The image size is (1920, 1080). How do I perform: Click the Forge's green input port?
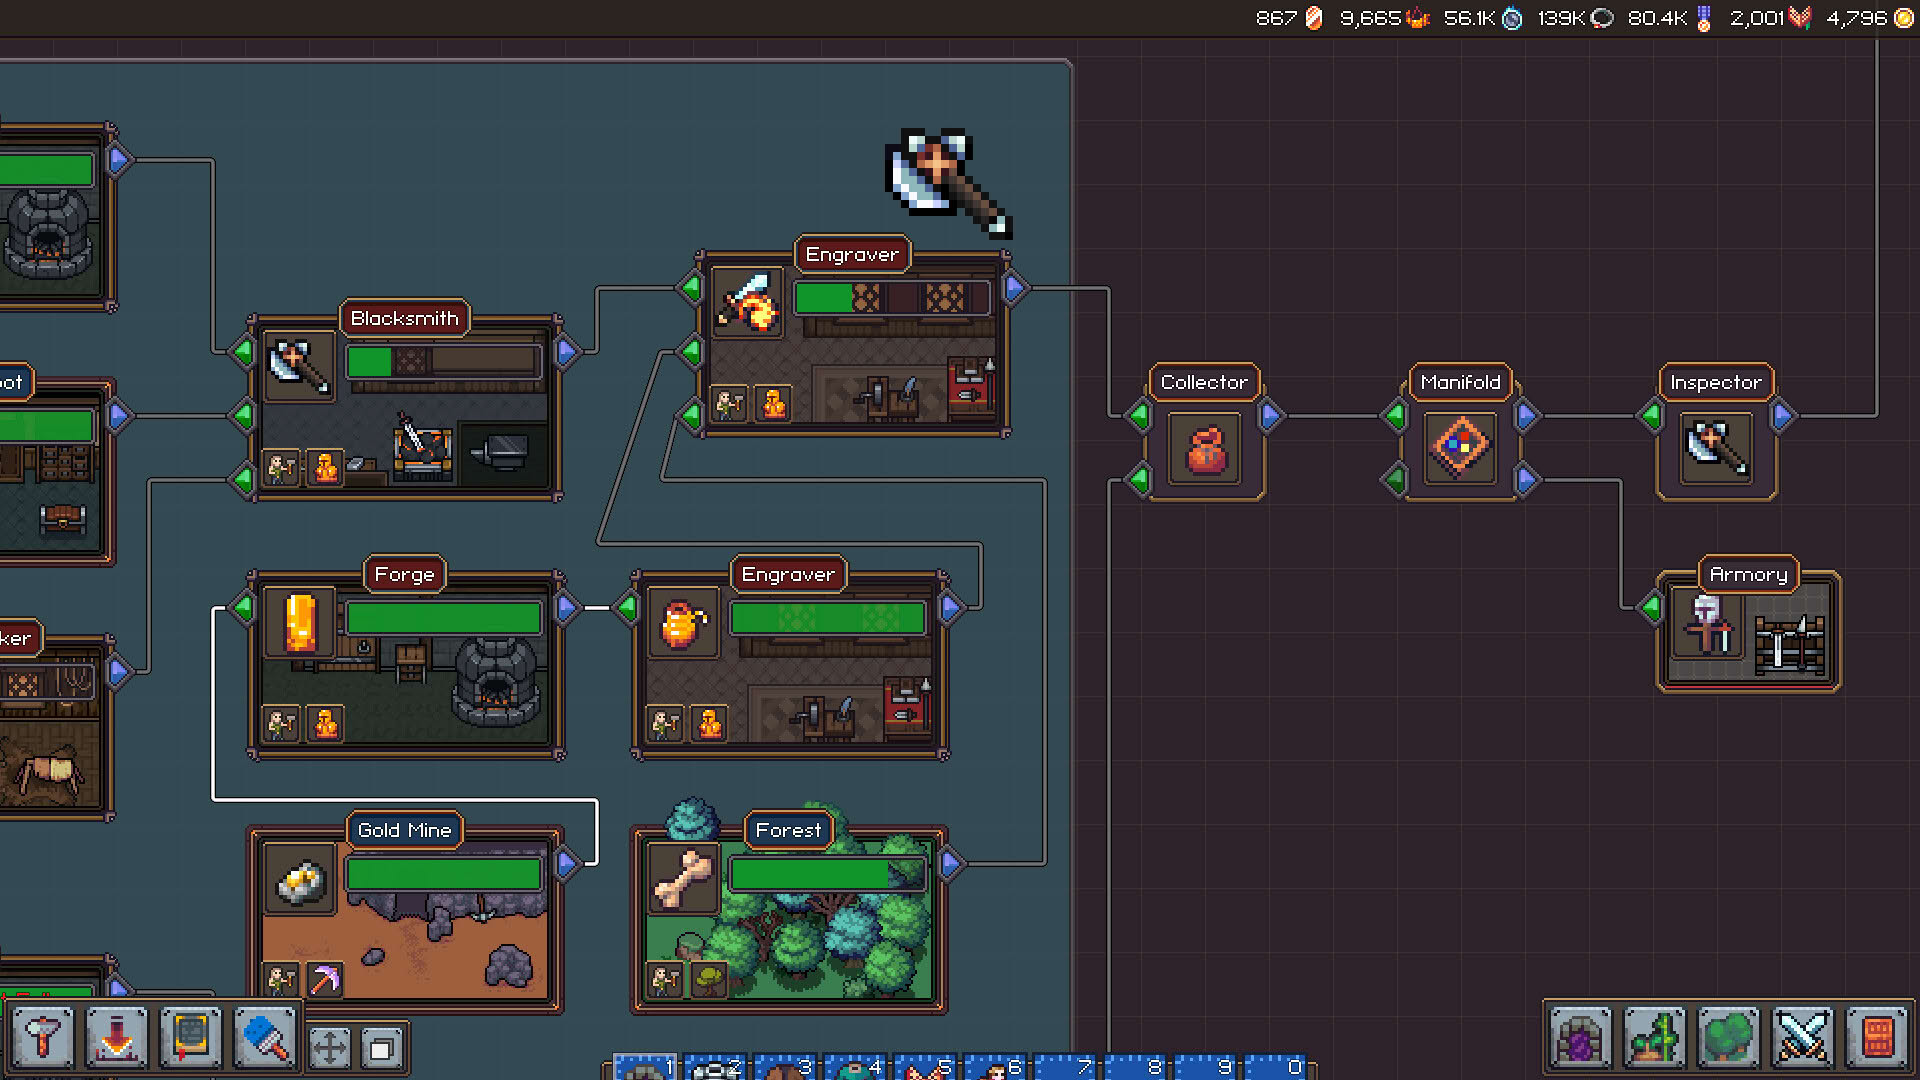243,607
